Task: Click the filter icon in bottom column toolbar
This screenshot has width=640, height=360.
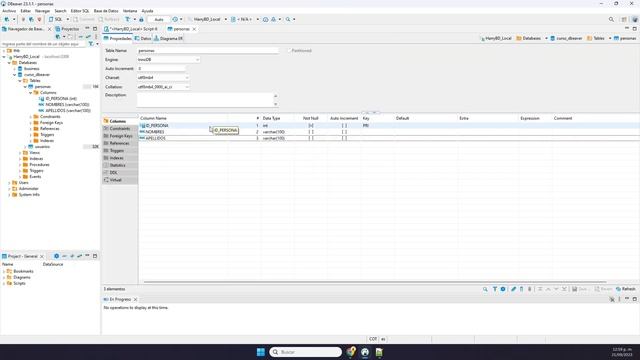Action: pos(495,289)
